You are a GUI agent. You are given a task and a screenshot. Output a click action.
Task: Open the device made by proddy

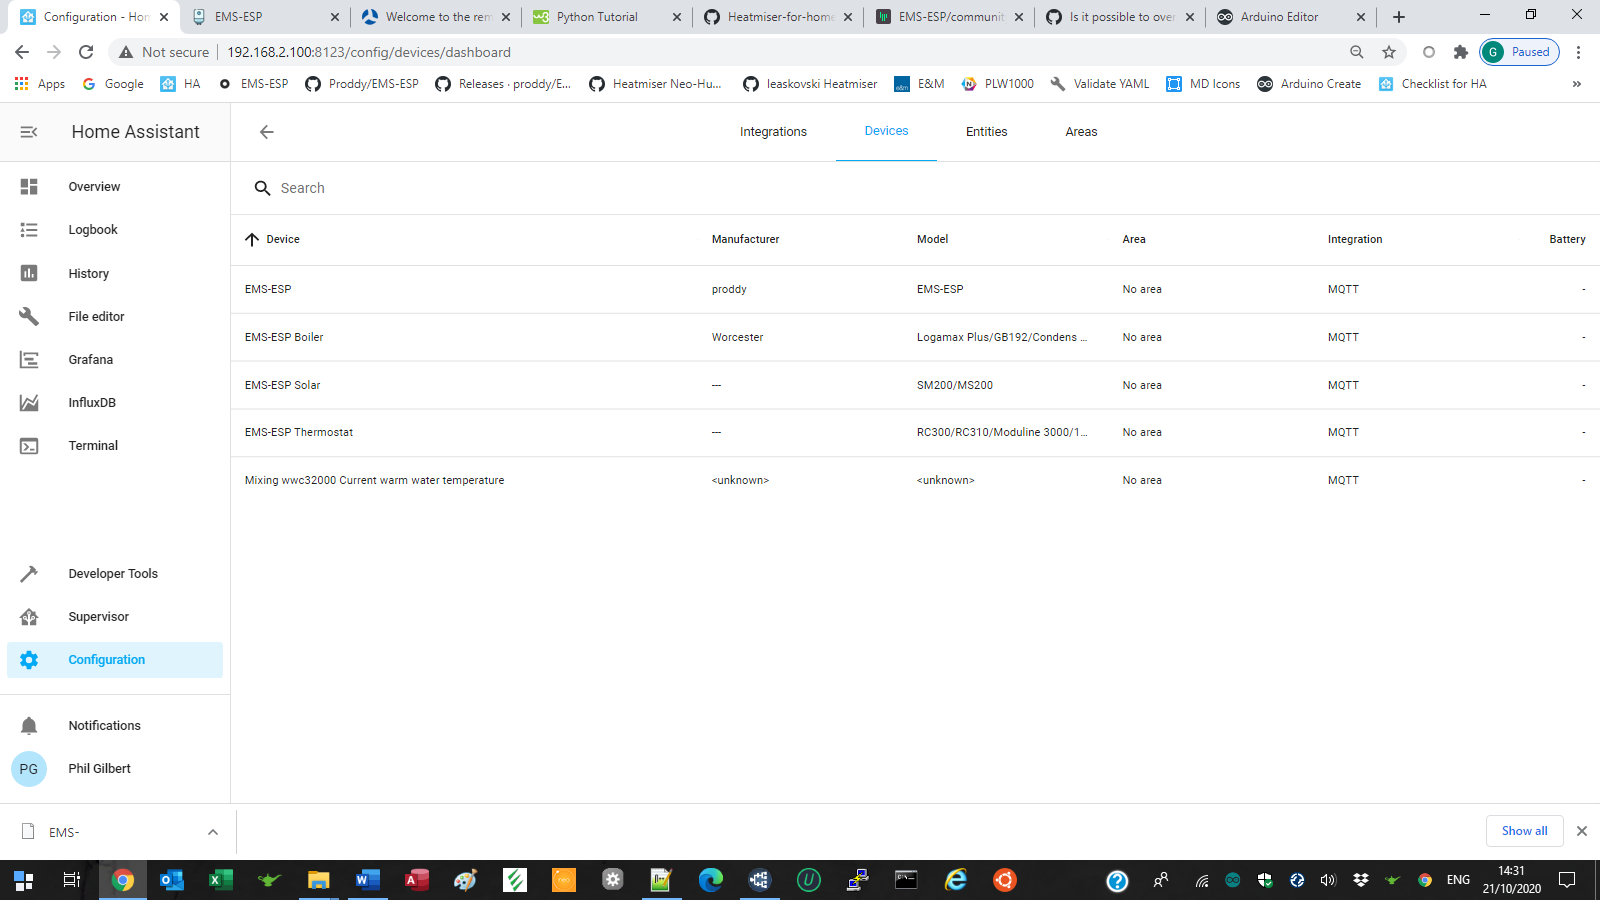tap(915, 289)
